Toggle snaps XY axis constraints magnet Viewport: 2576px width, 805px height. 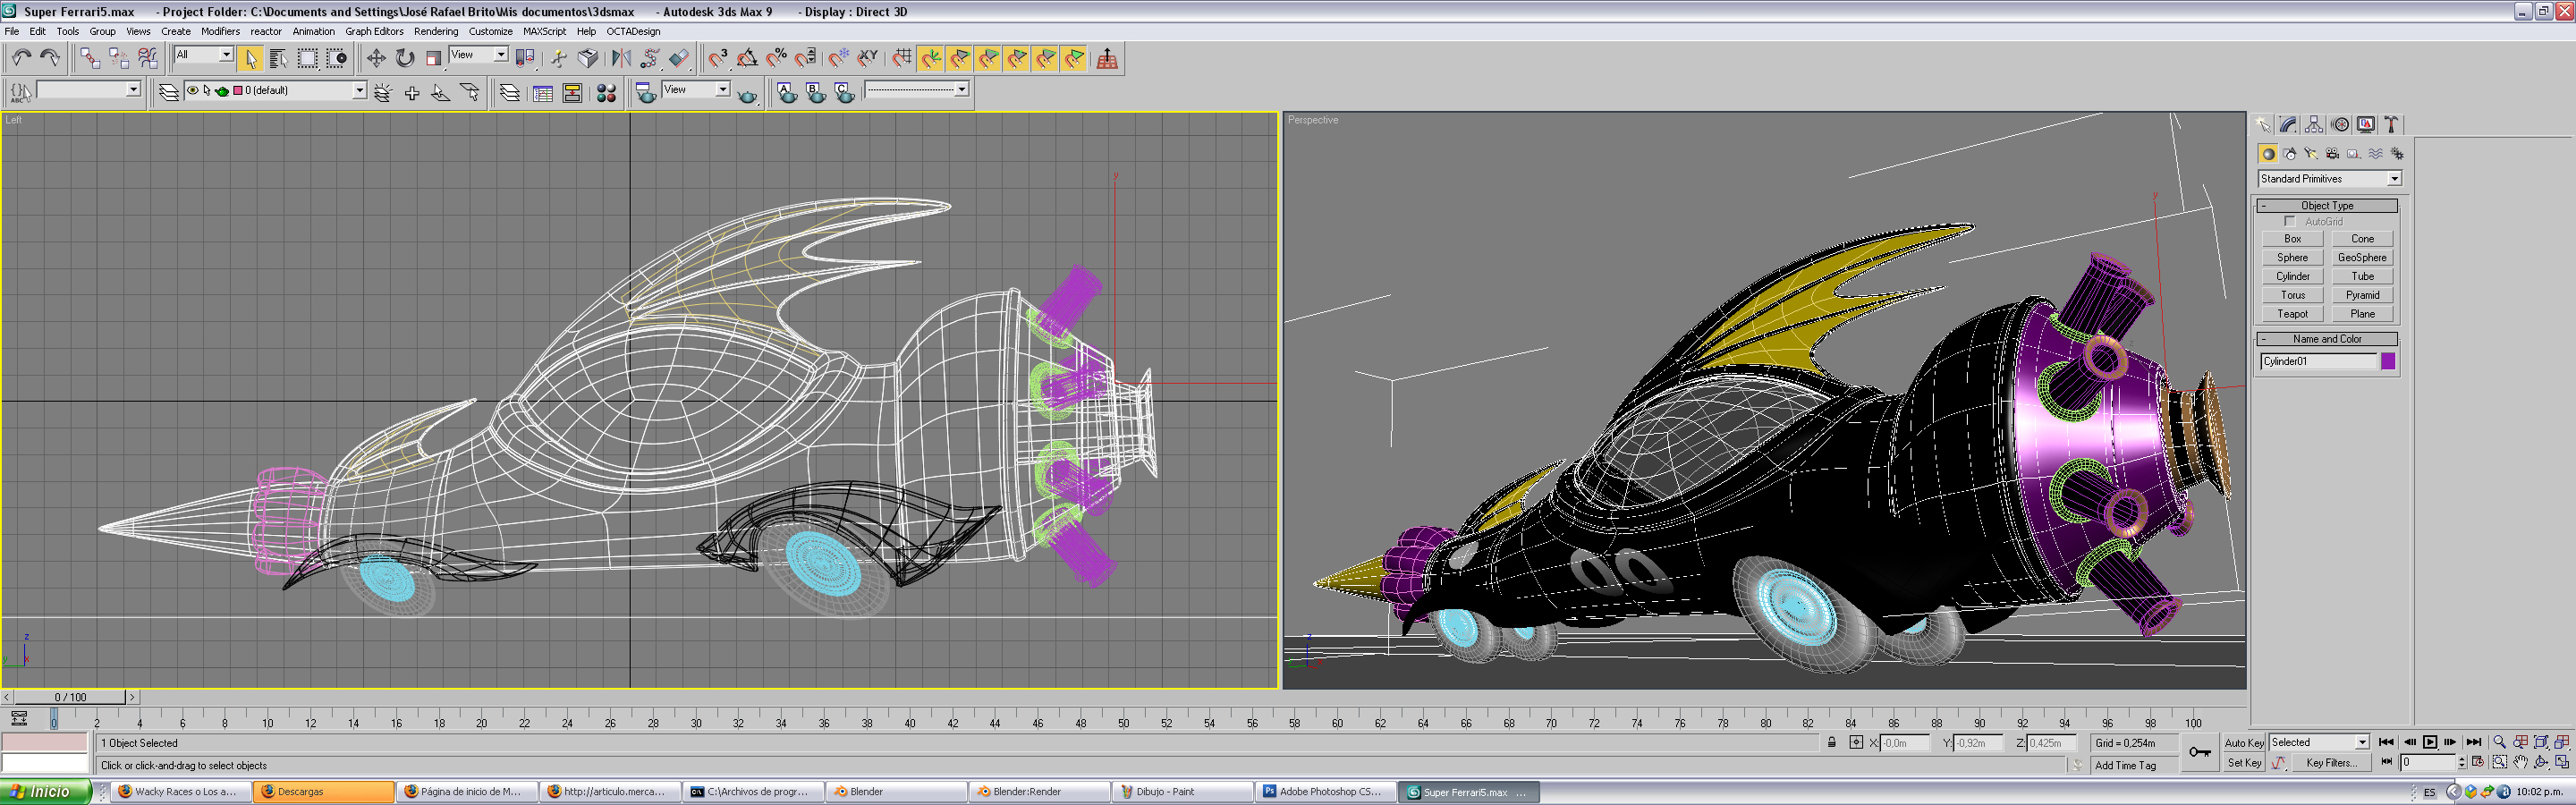pyautogui.click(x=868, y=59)
